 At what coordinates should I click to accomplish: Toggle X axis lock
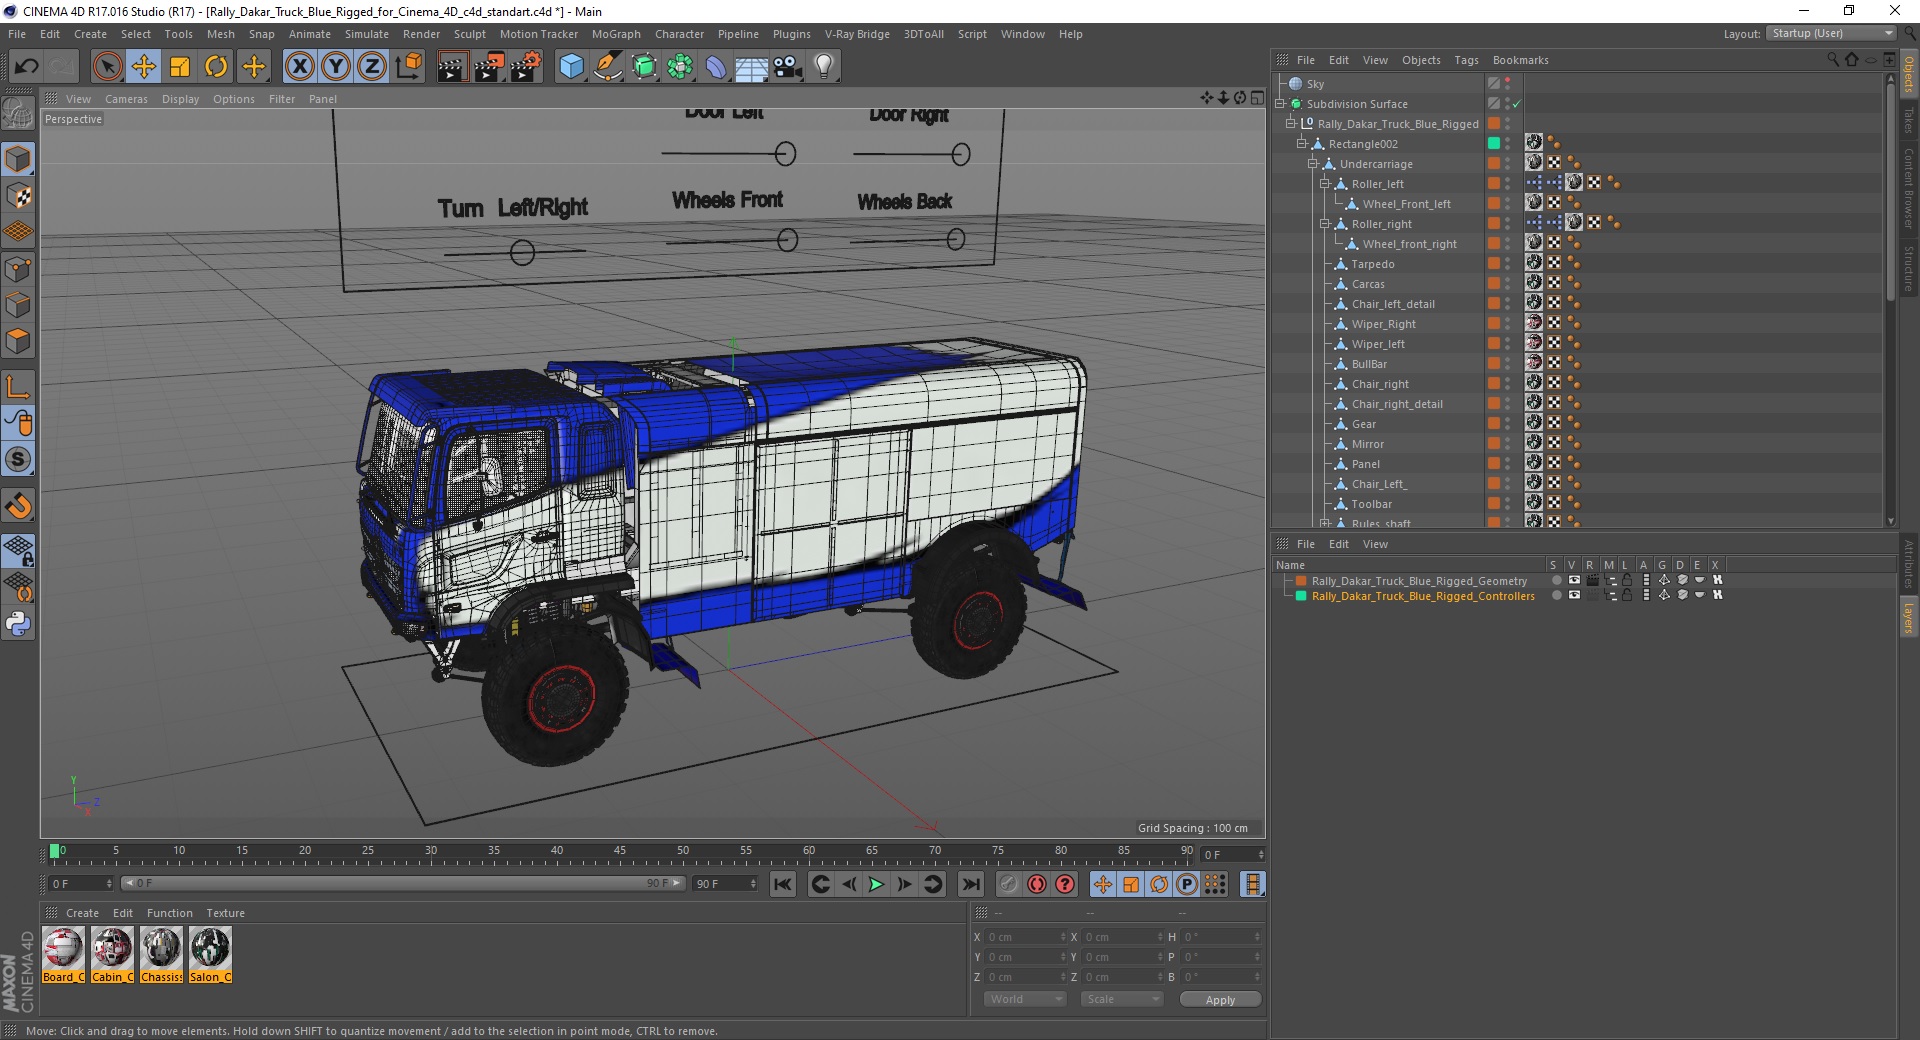click(299, 67)
